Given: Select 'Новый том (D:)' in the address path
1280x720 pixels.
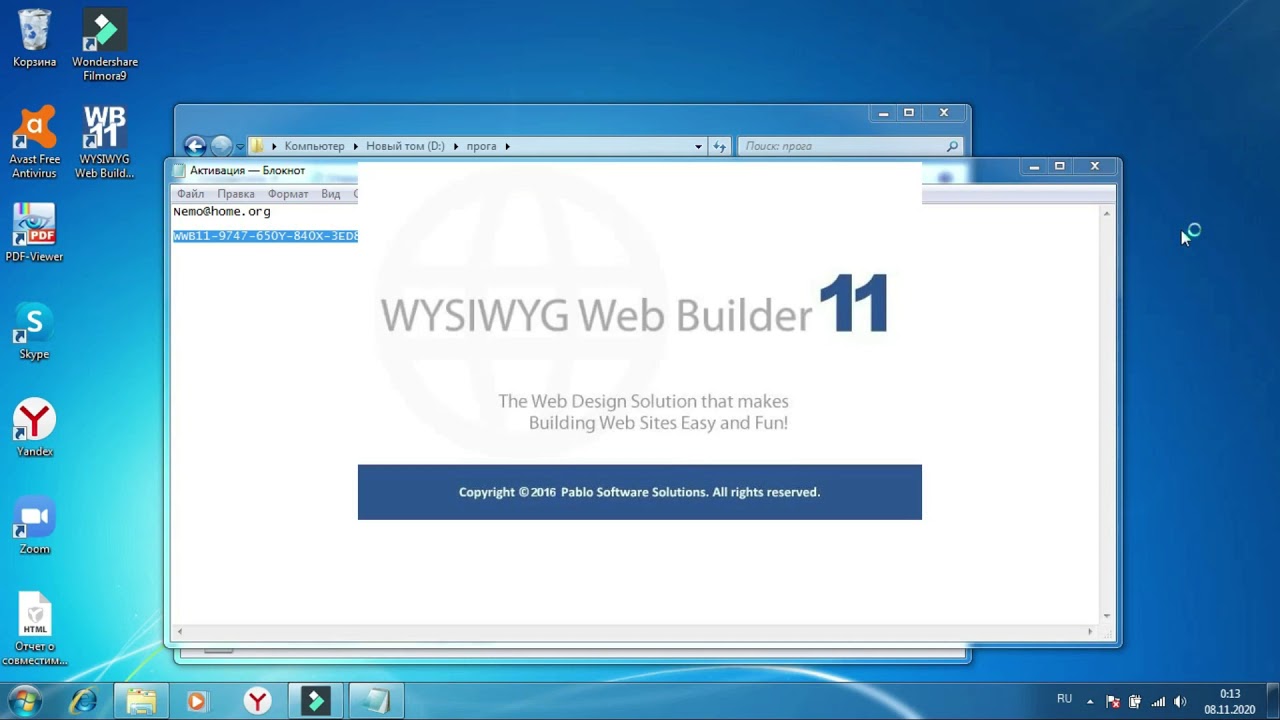Looking at the screenshot, I should tap(405, 146).
